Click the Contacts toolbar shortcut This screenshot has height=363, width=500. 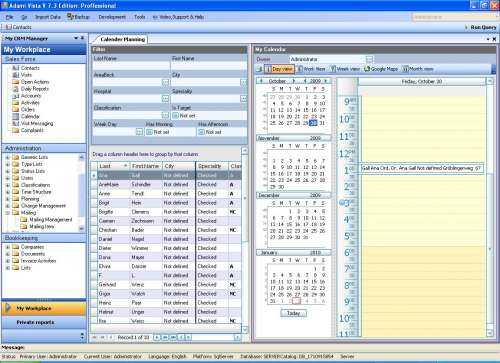pos(19,27)
